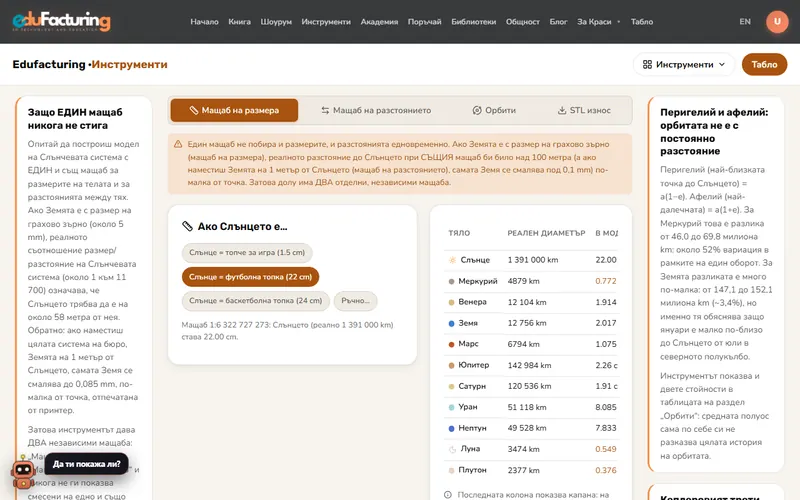Open the 'Орбити' tab
The width and height of the screenshot is (800, 500).
(494, 110)
